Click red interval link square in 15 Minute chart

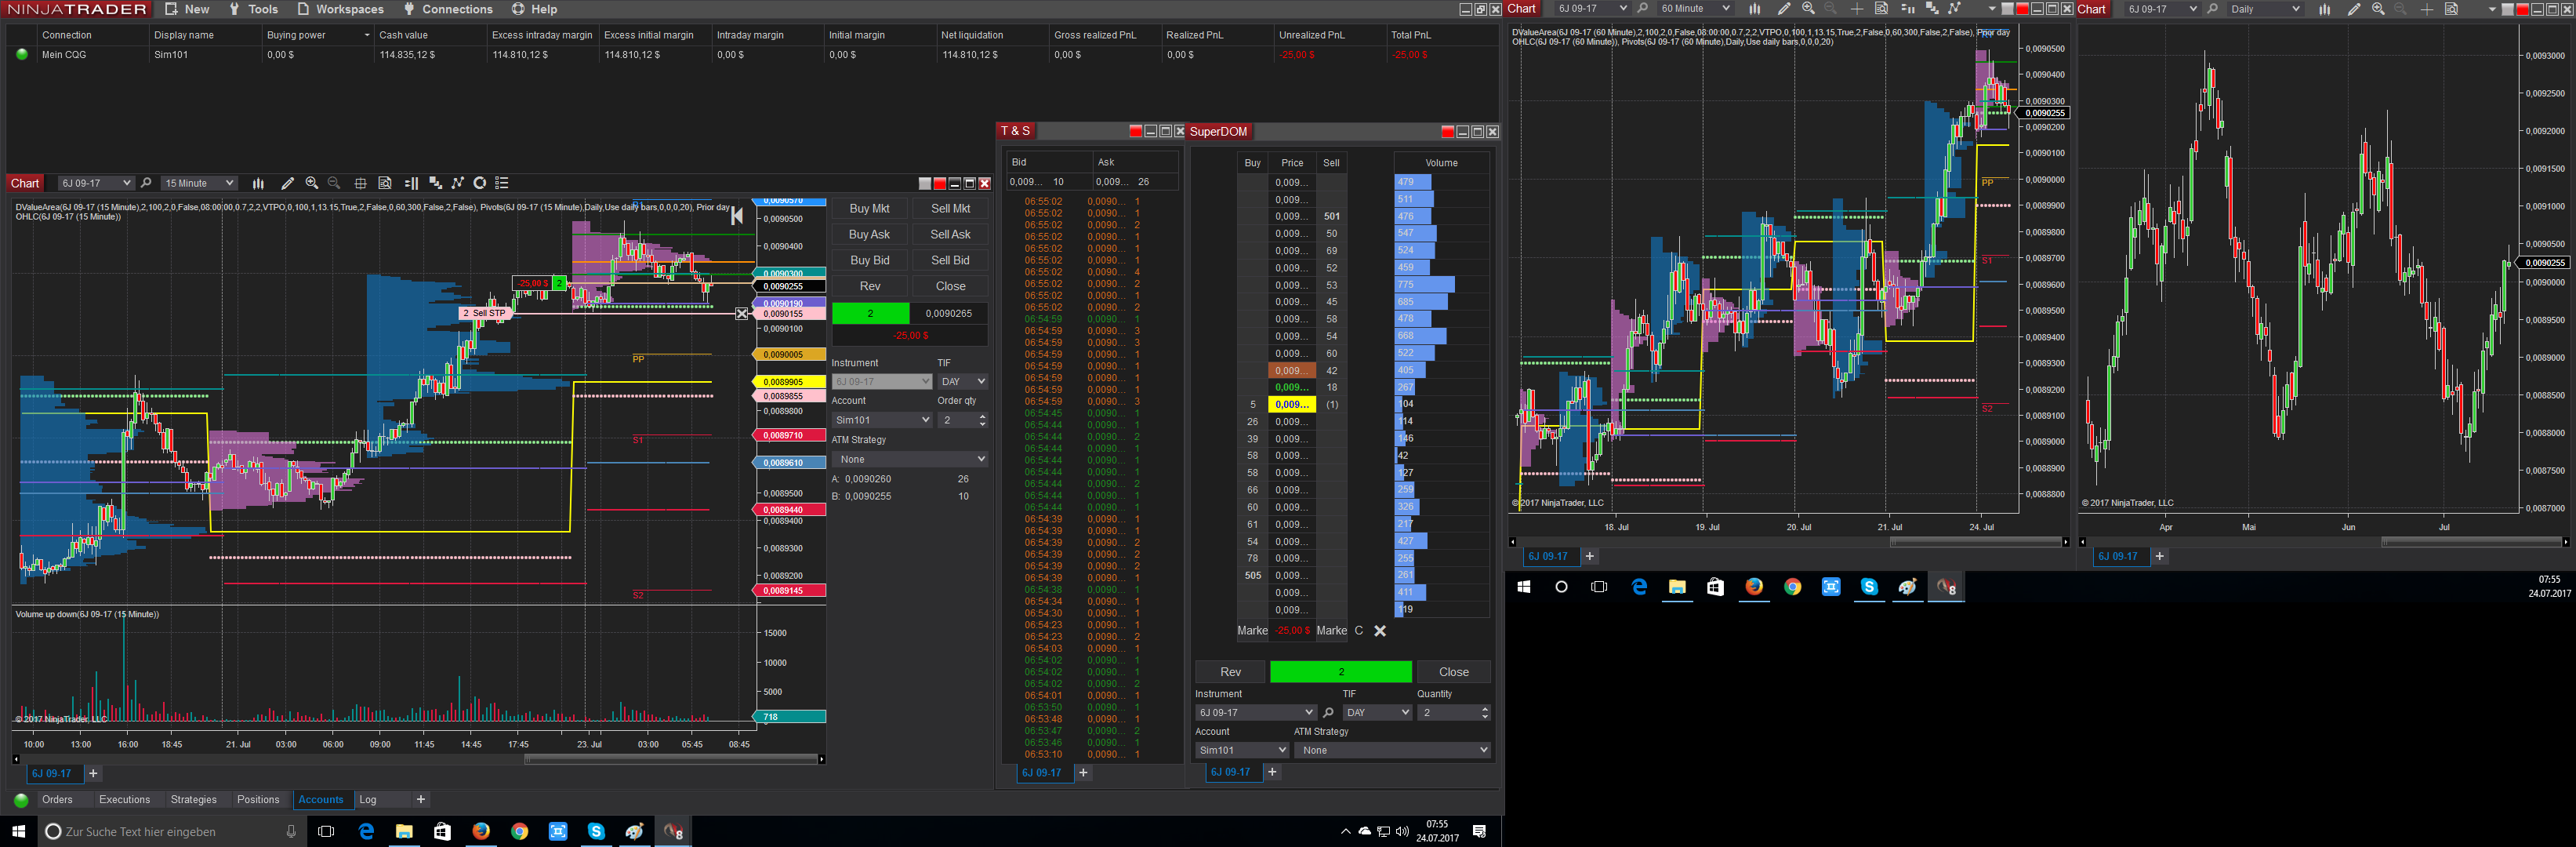point(939,184)
